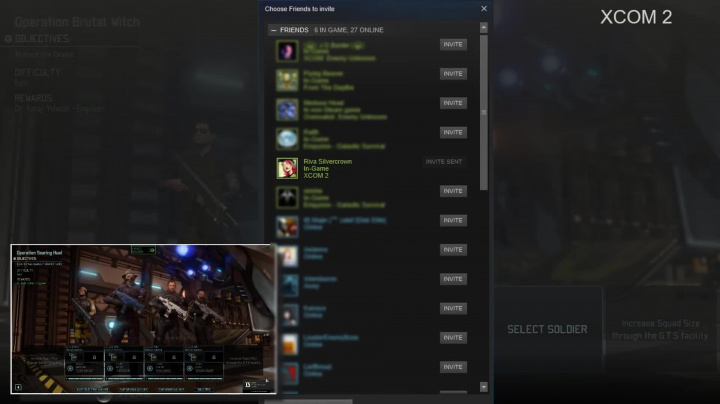Click the 'Choose Friends to invite' title

[299, 9]
